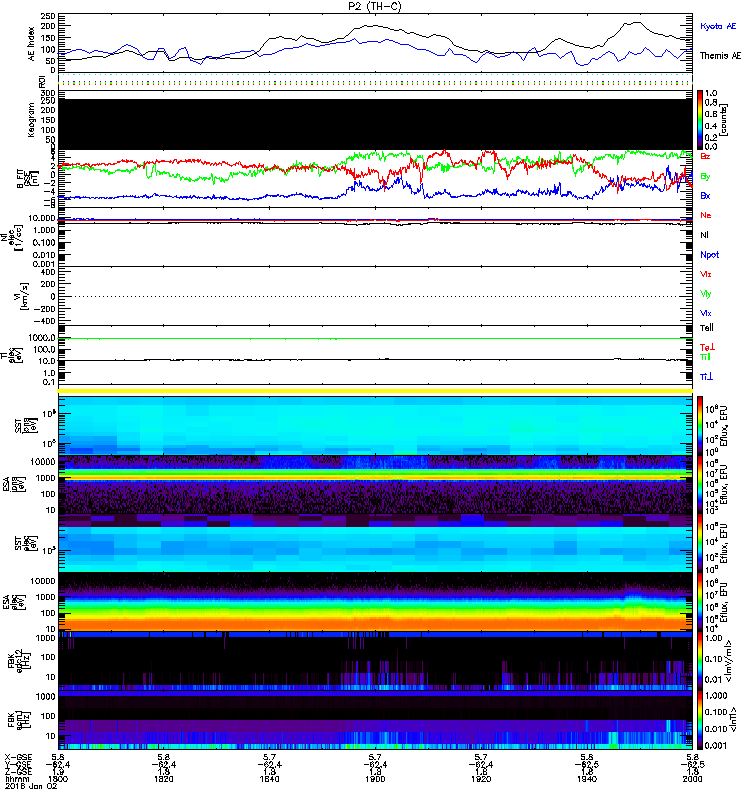
Task: Select the red Bz legend label
Action: (705, 156)
